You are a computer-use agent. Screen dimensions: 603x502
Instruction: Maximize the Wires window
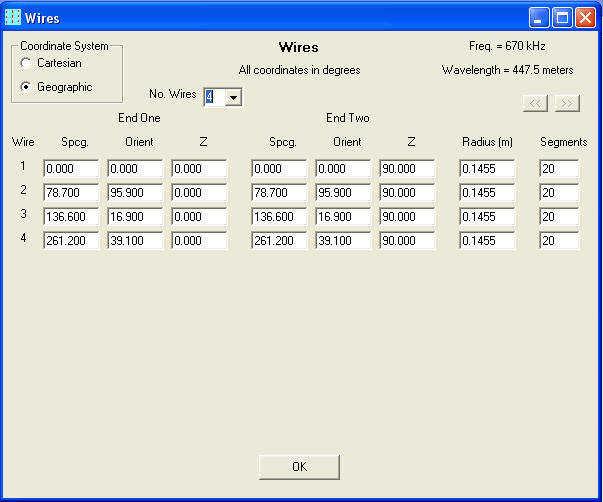[x=562, y=18]
